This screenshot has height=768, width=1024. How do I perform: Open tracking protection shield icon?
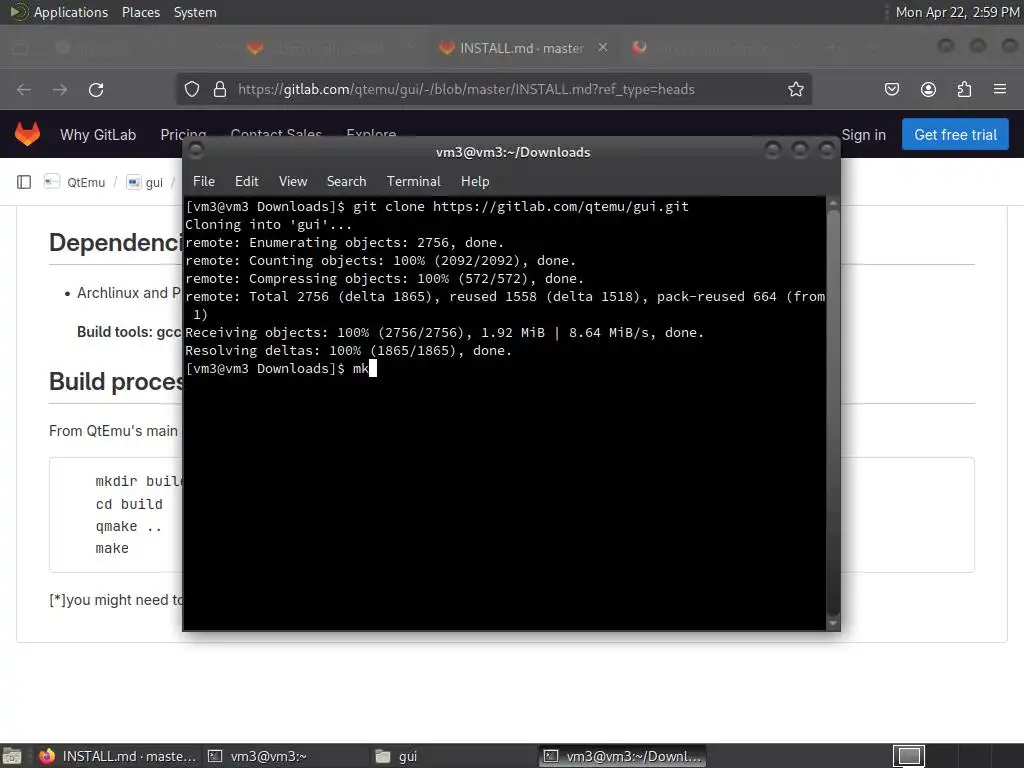point(191,89)
